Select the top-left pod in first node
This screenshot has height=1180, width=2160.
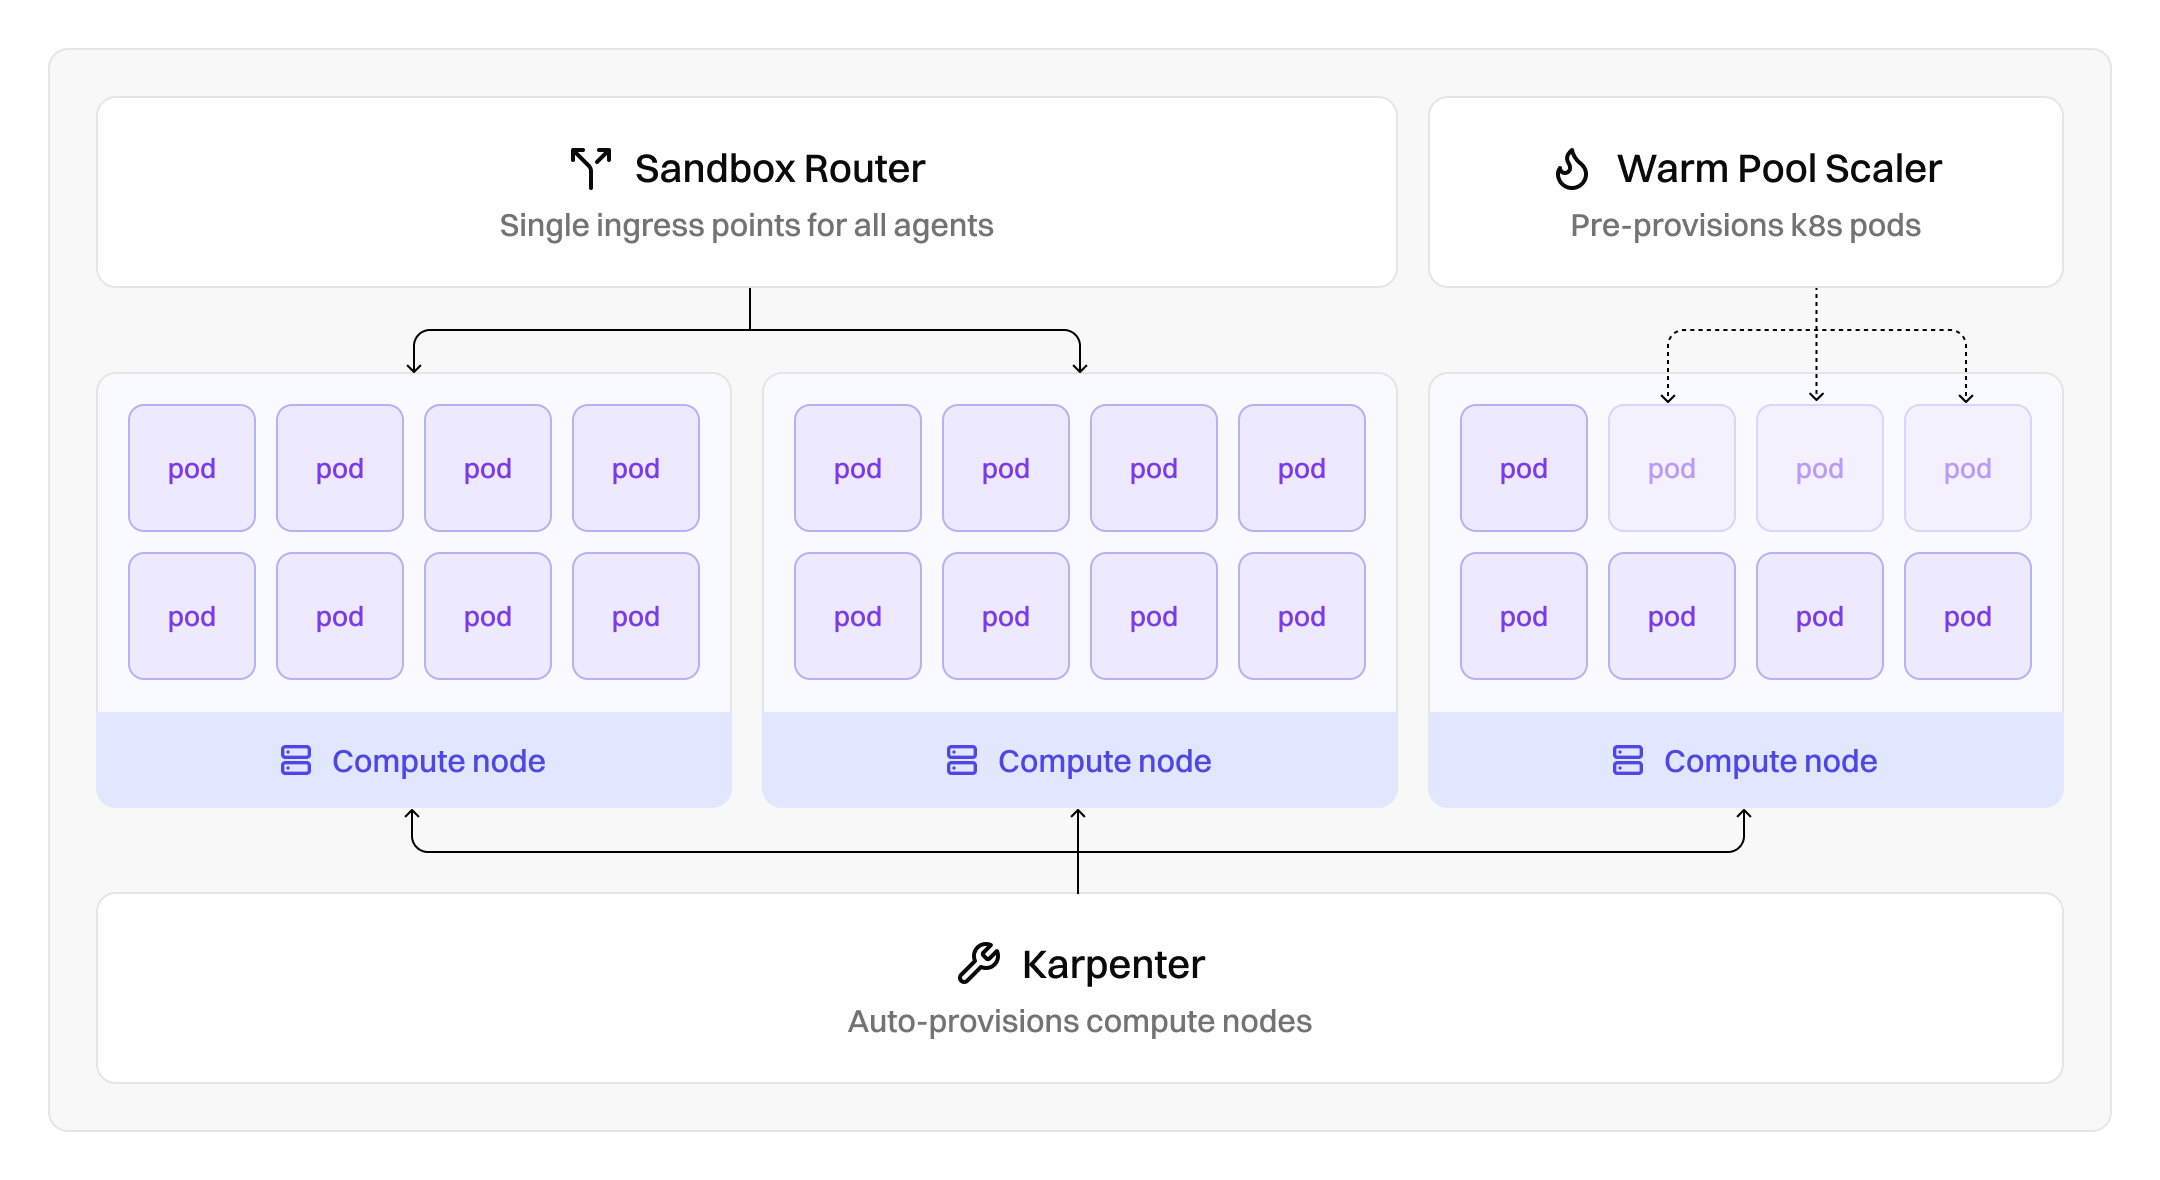(x=192, y=468)
